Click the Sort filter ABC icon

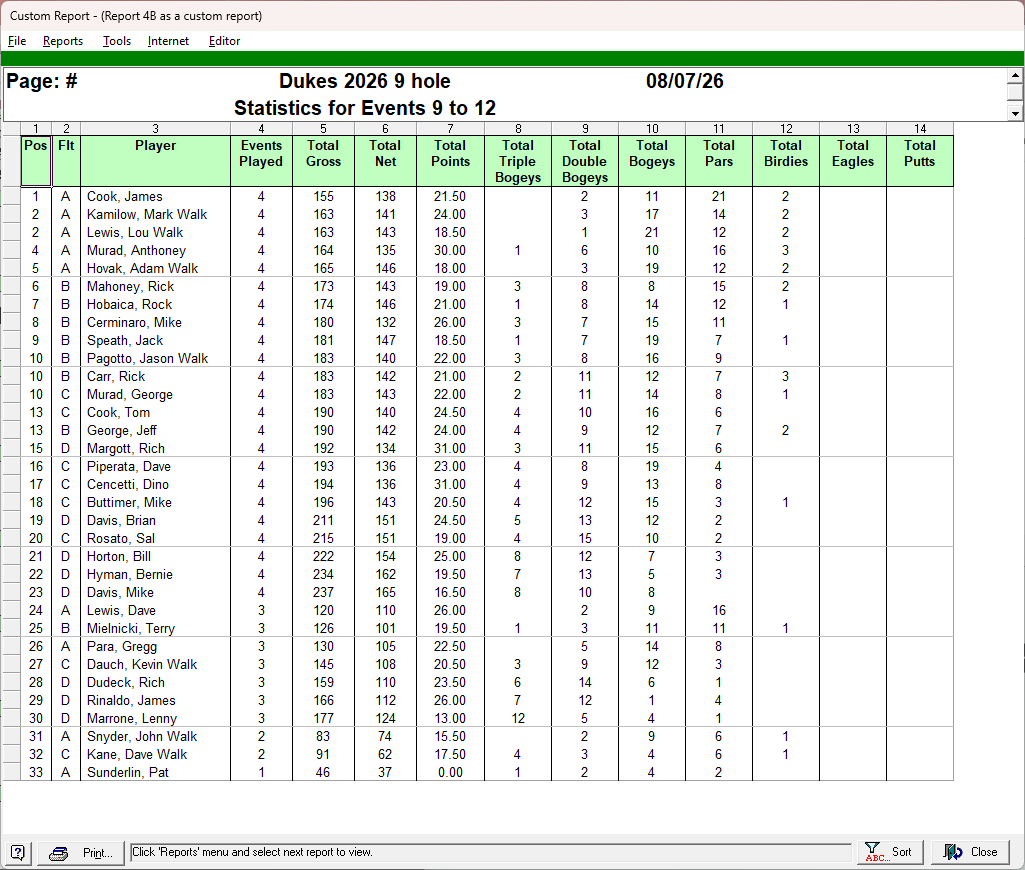(873, 852)
